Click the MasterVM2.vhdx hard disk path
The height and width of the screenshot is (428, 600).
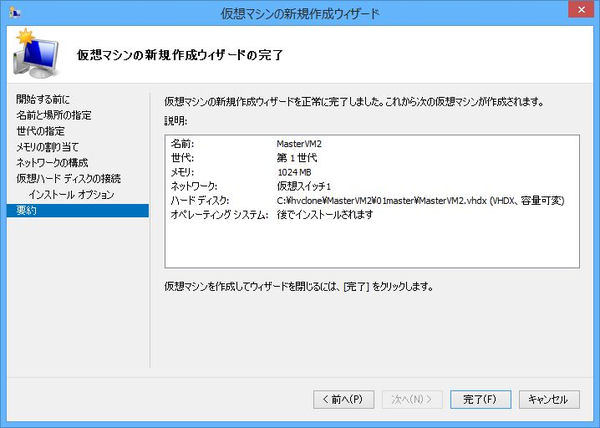(420, 200)
